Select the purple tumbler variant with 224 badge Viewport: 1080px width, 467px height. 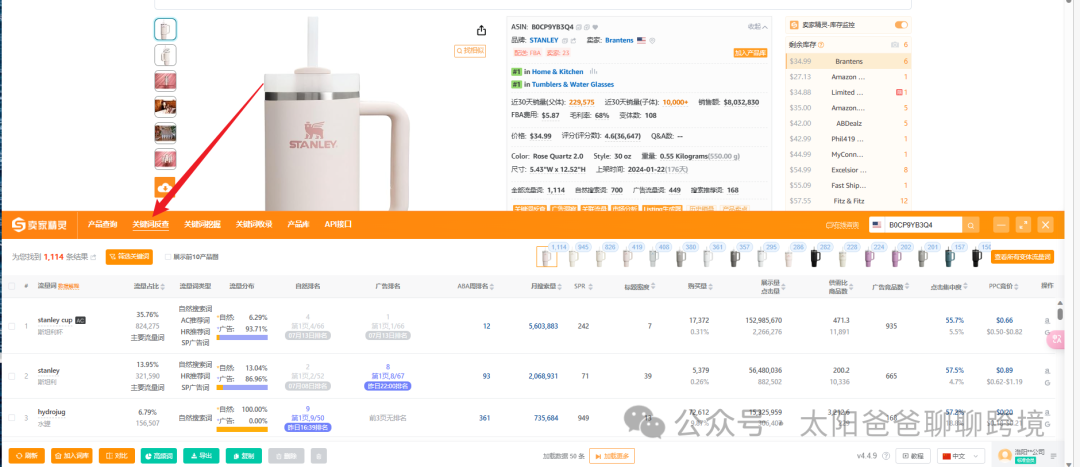click(870, 258)
